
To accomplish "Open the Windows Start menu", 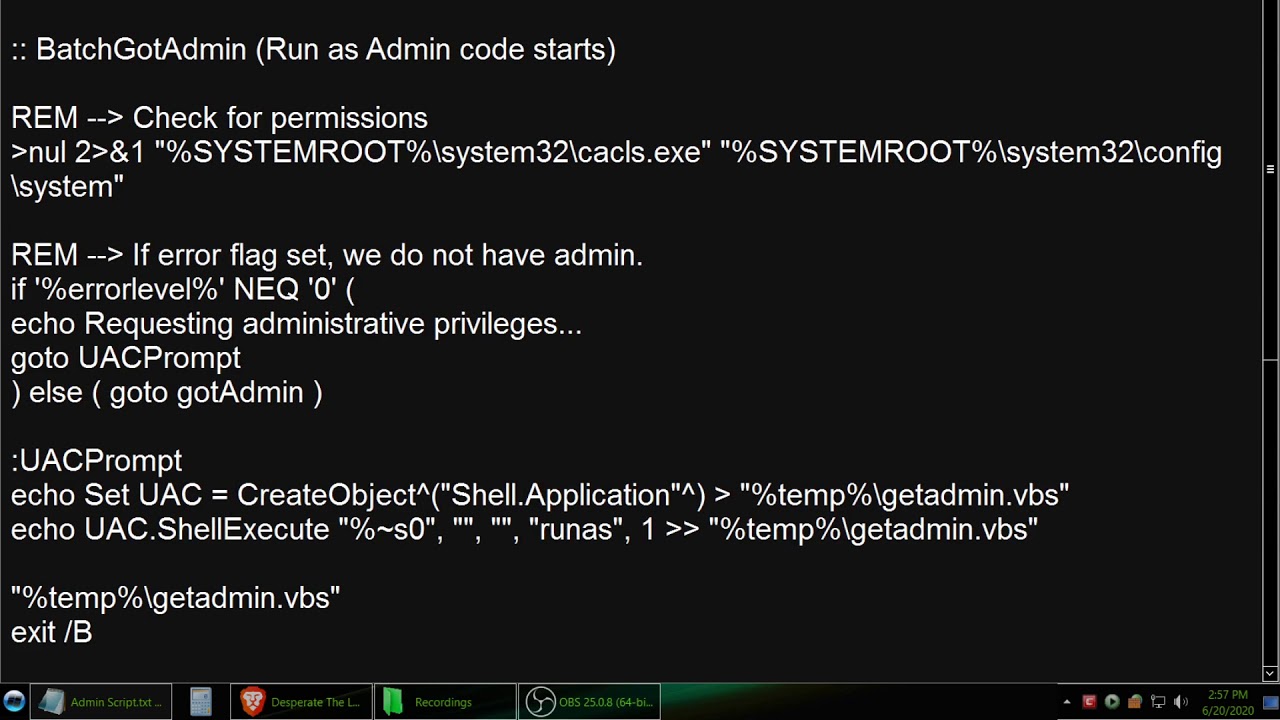I will [14, 702].
